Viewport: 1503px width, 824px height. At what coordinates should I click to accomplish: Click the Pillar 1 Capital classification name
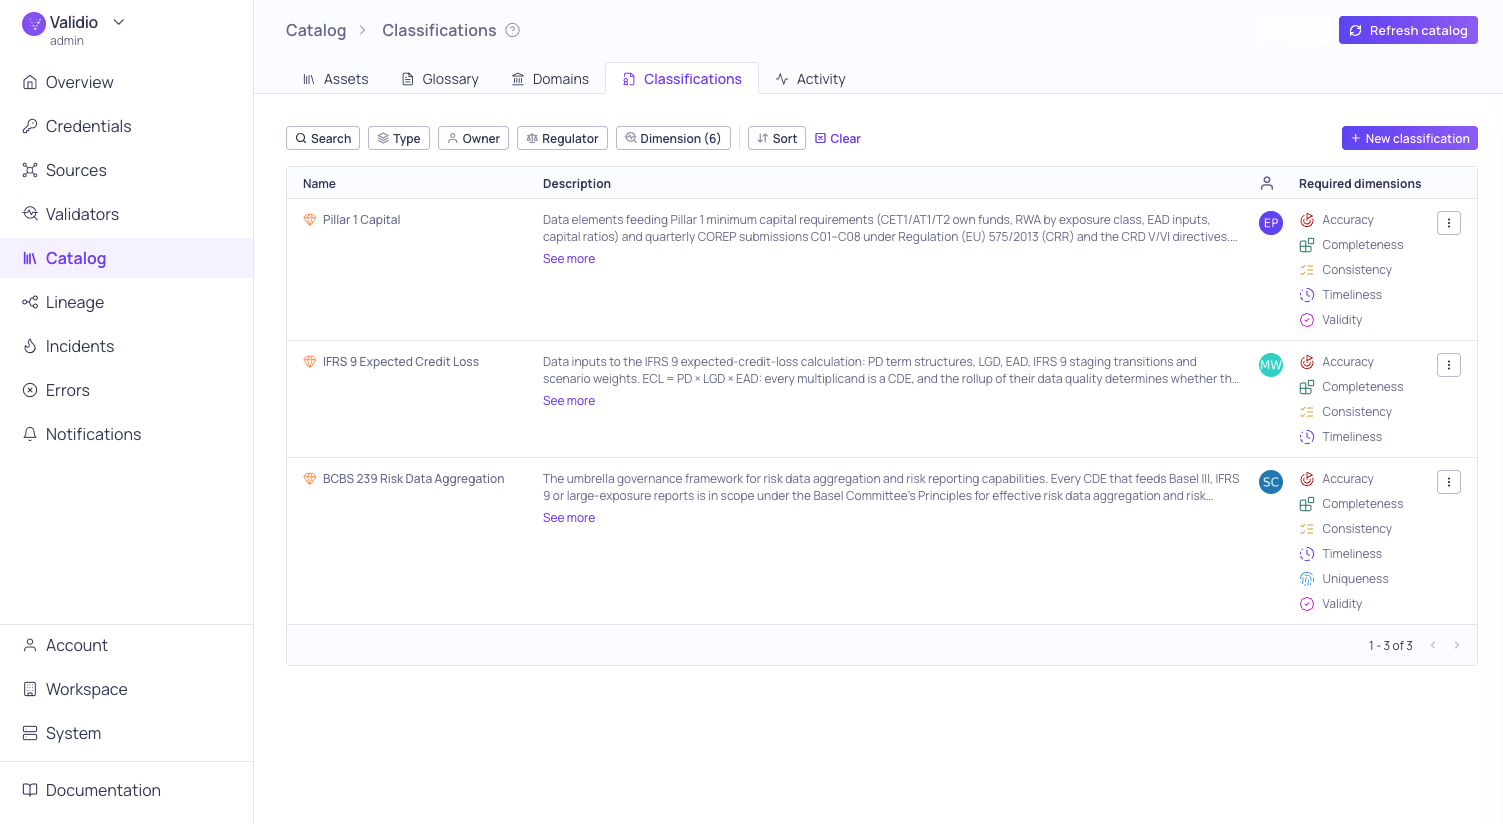[361, 220]
